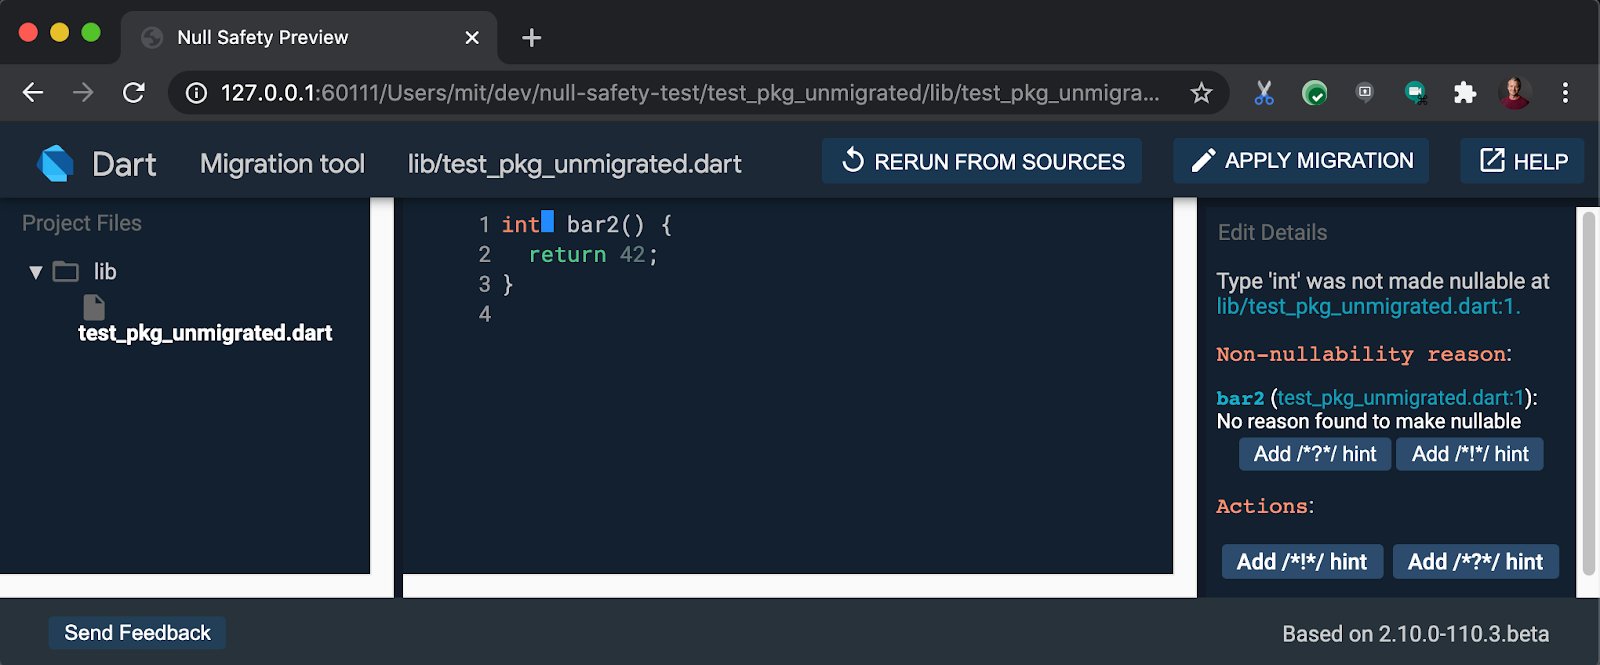Click the Apply Migration button
The height and width of the screenshot is (665, 1600).
pos(1300,161)
